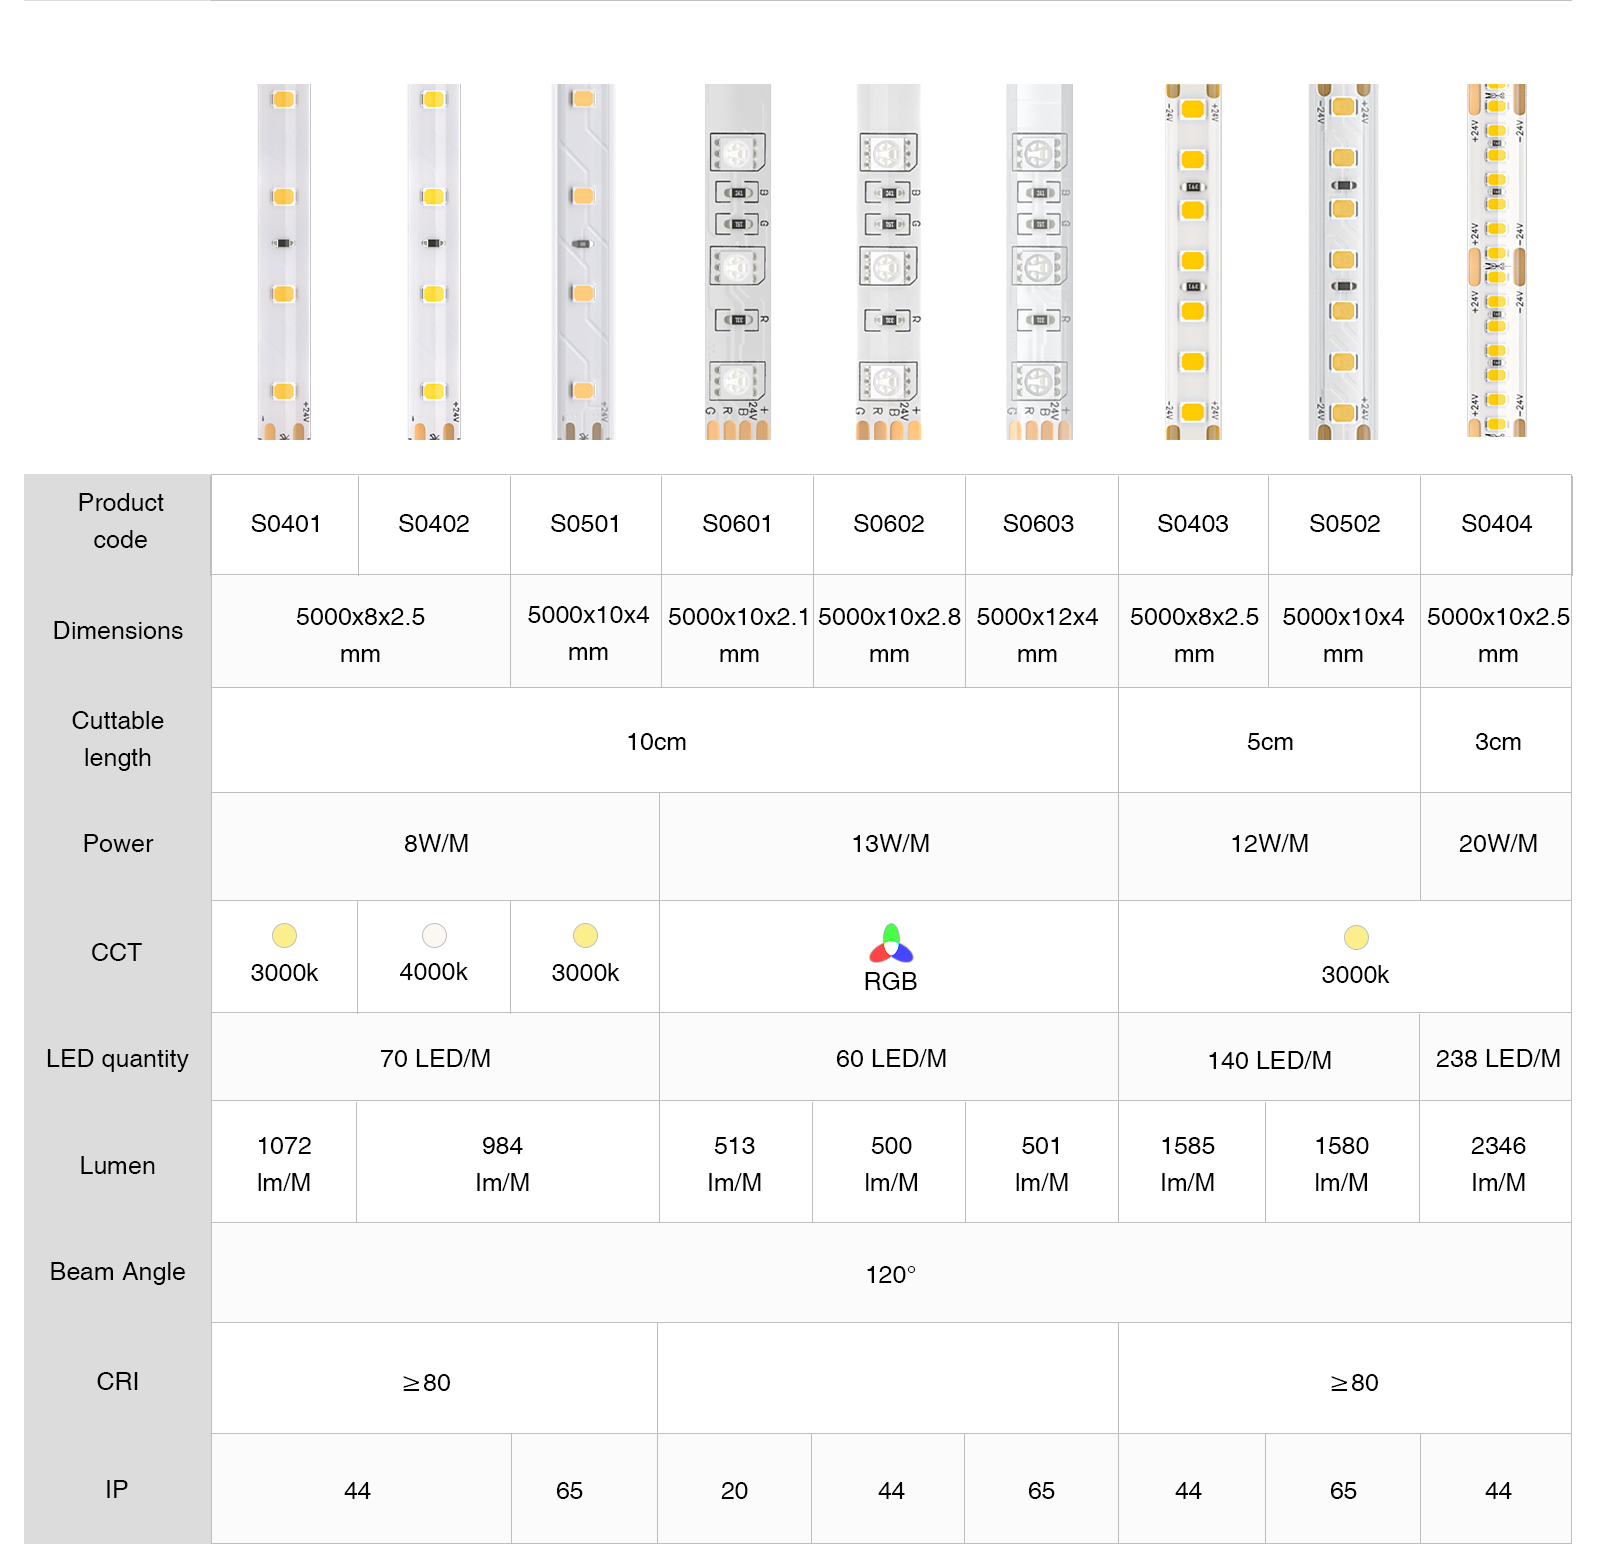Click the S0402 LED strip image

[x=434, y=262]
